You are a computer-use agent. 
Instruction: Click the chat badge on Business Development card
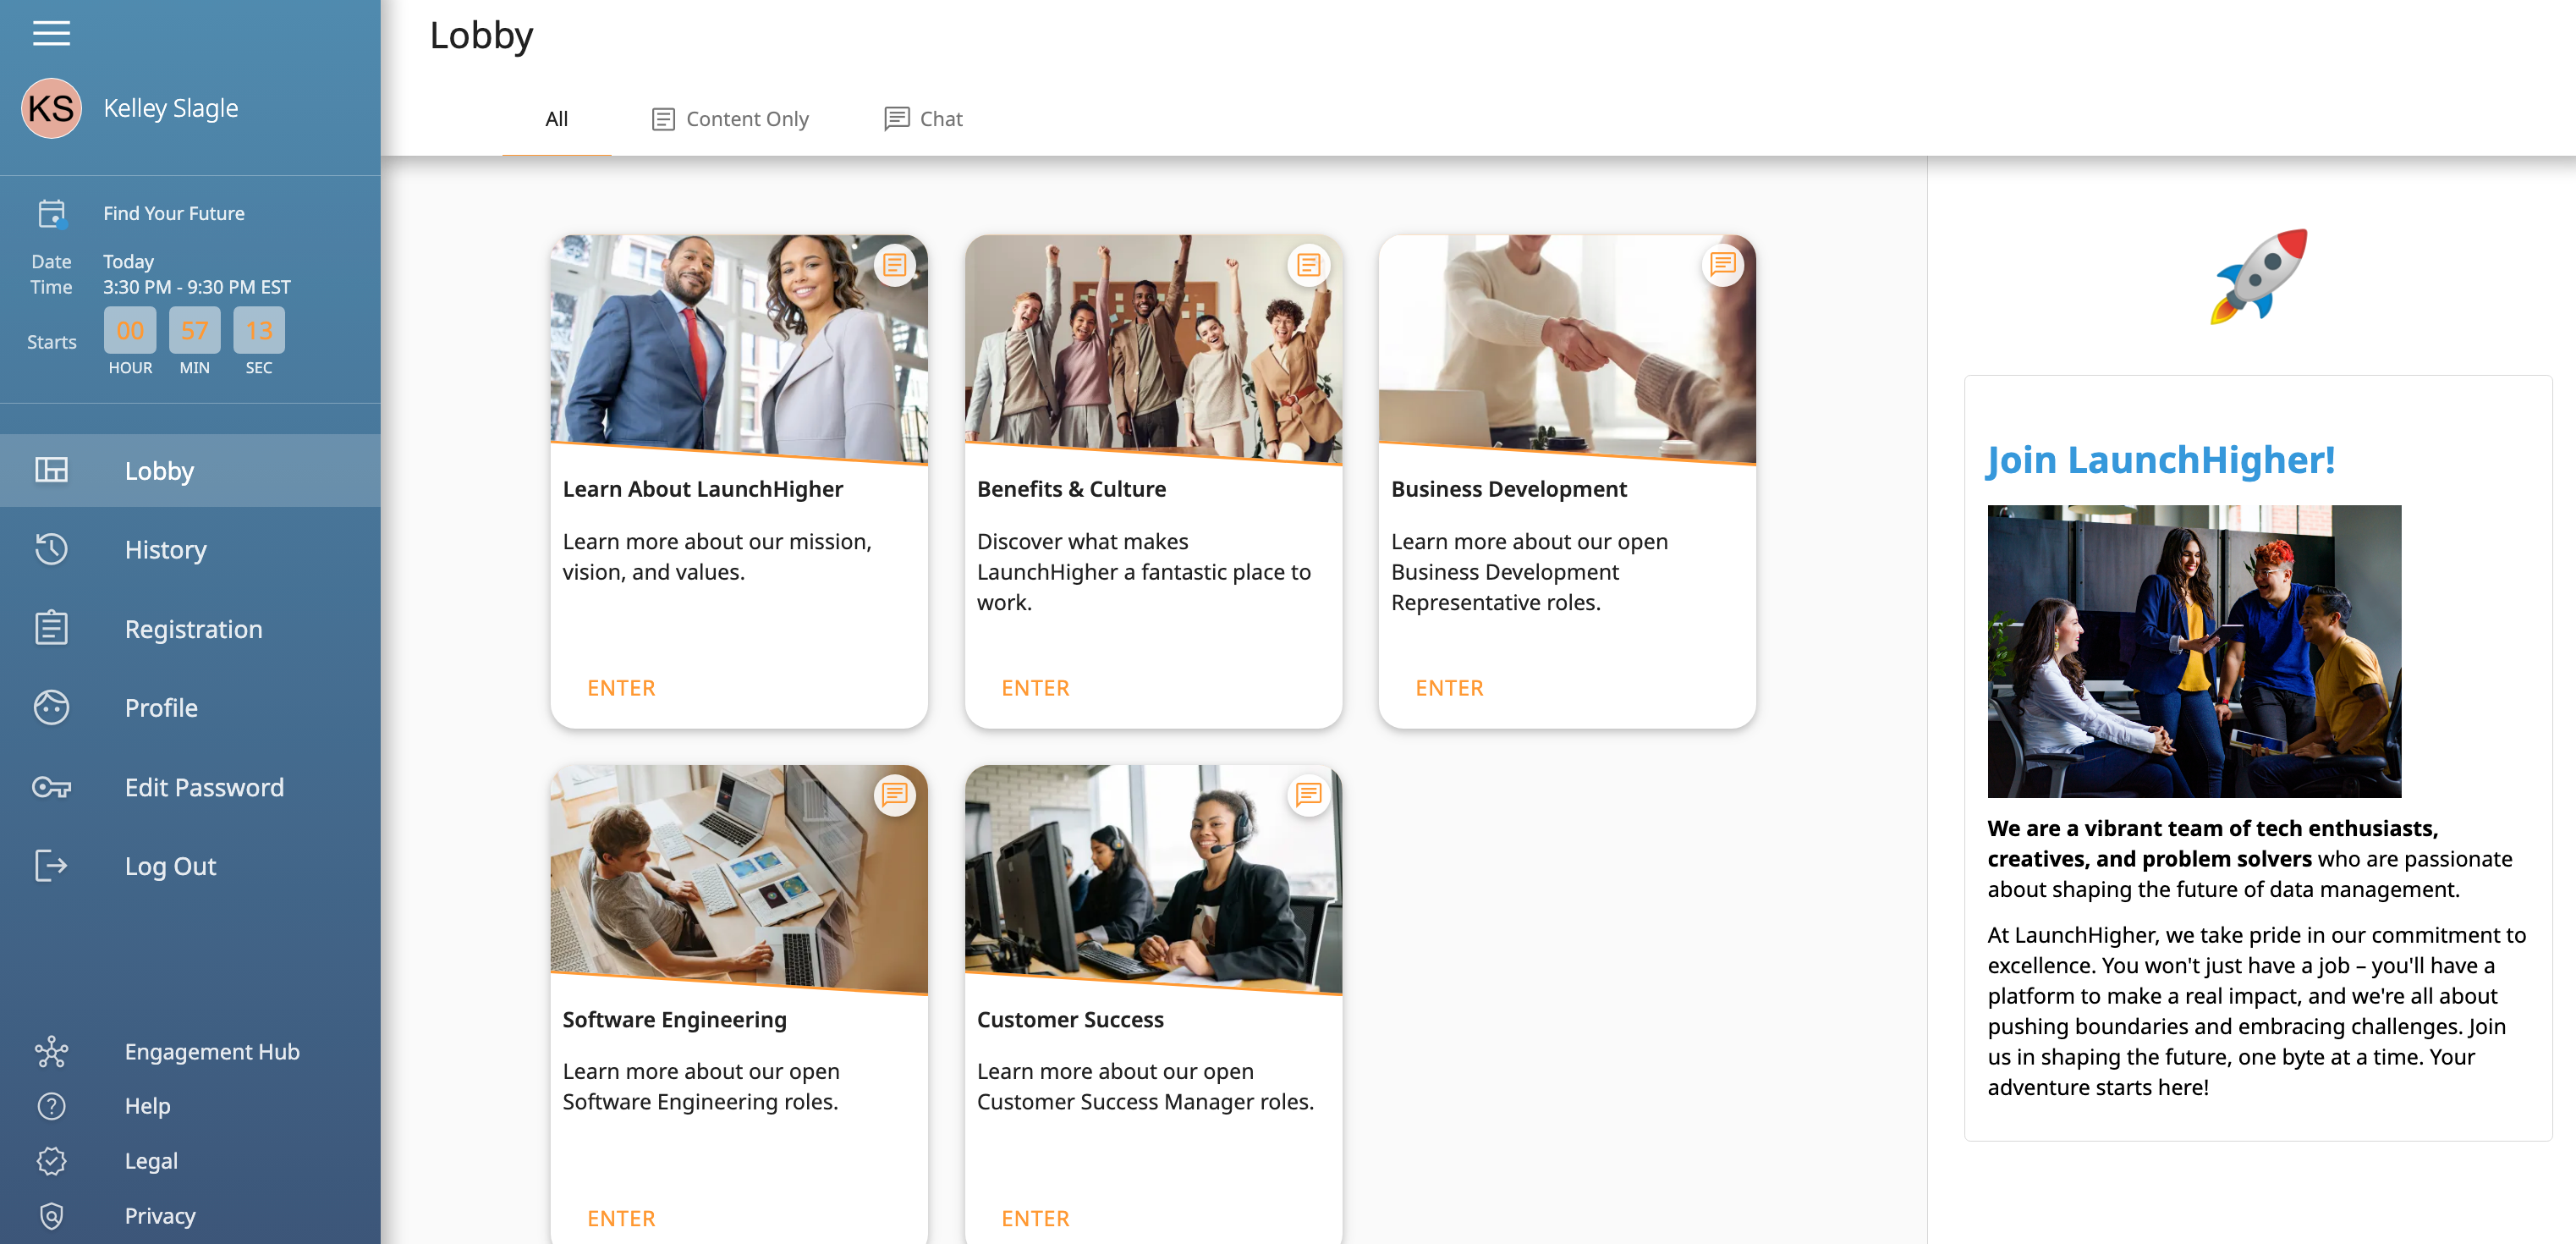click(x=1722, y=265)
